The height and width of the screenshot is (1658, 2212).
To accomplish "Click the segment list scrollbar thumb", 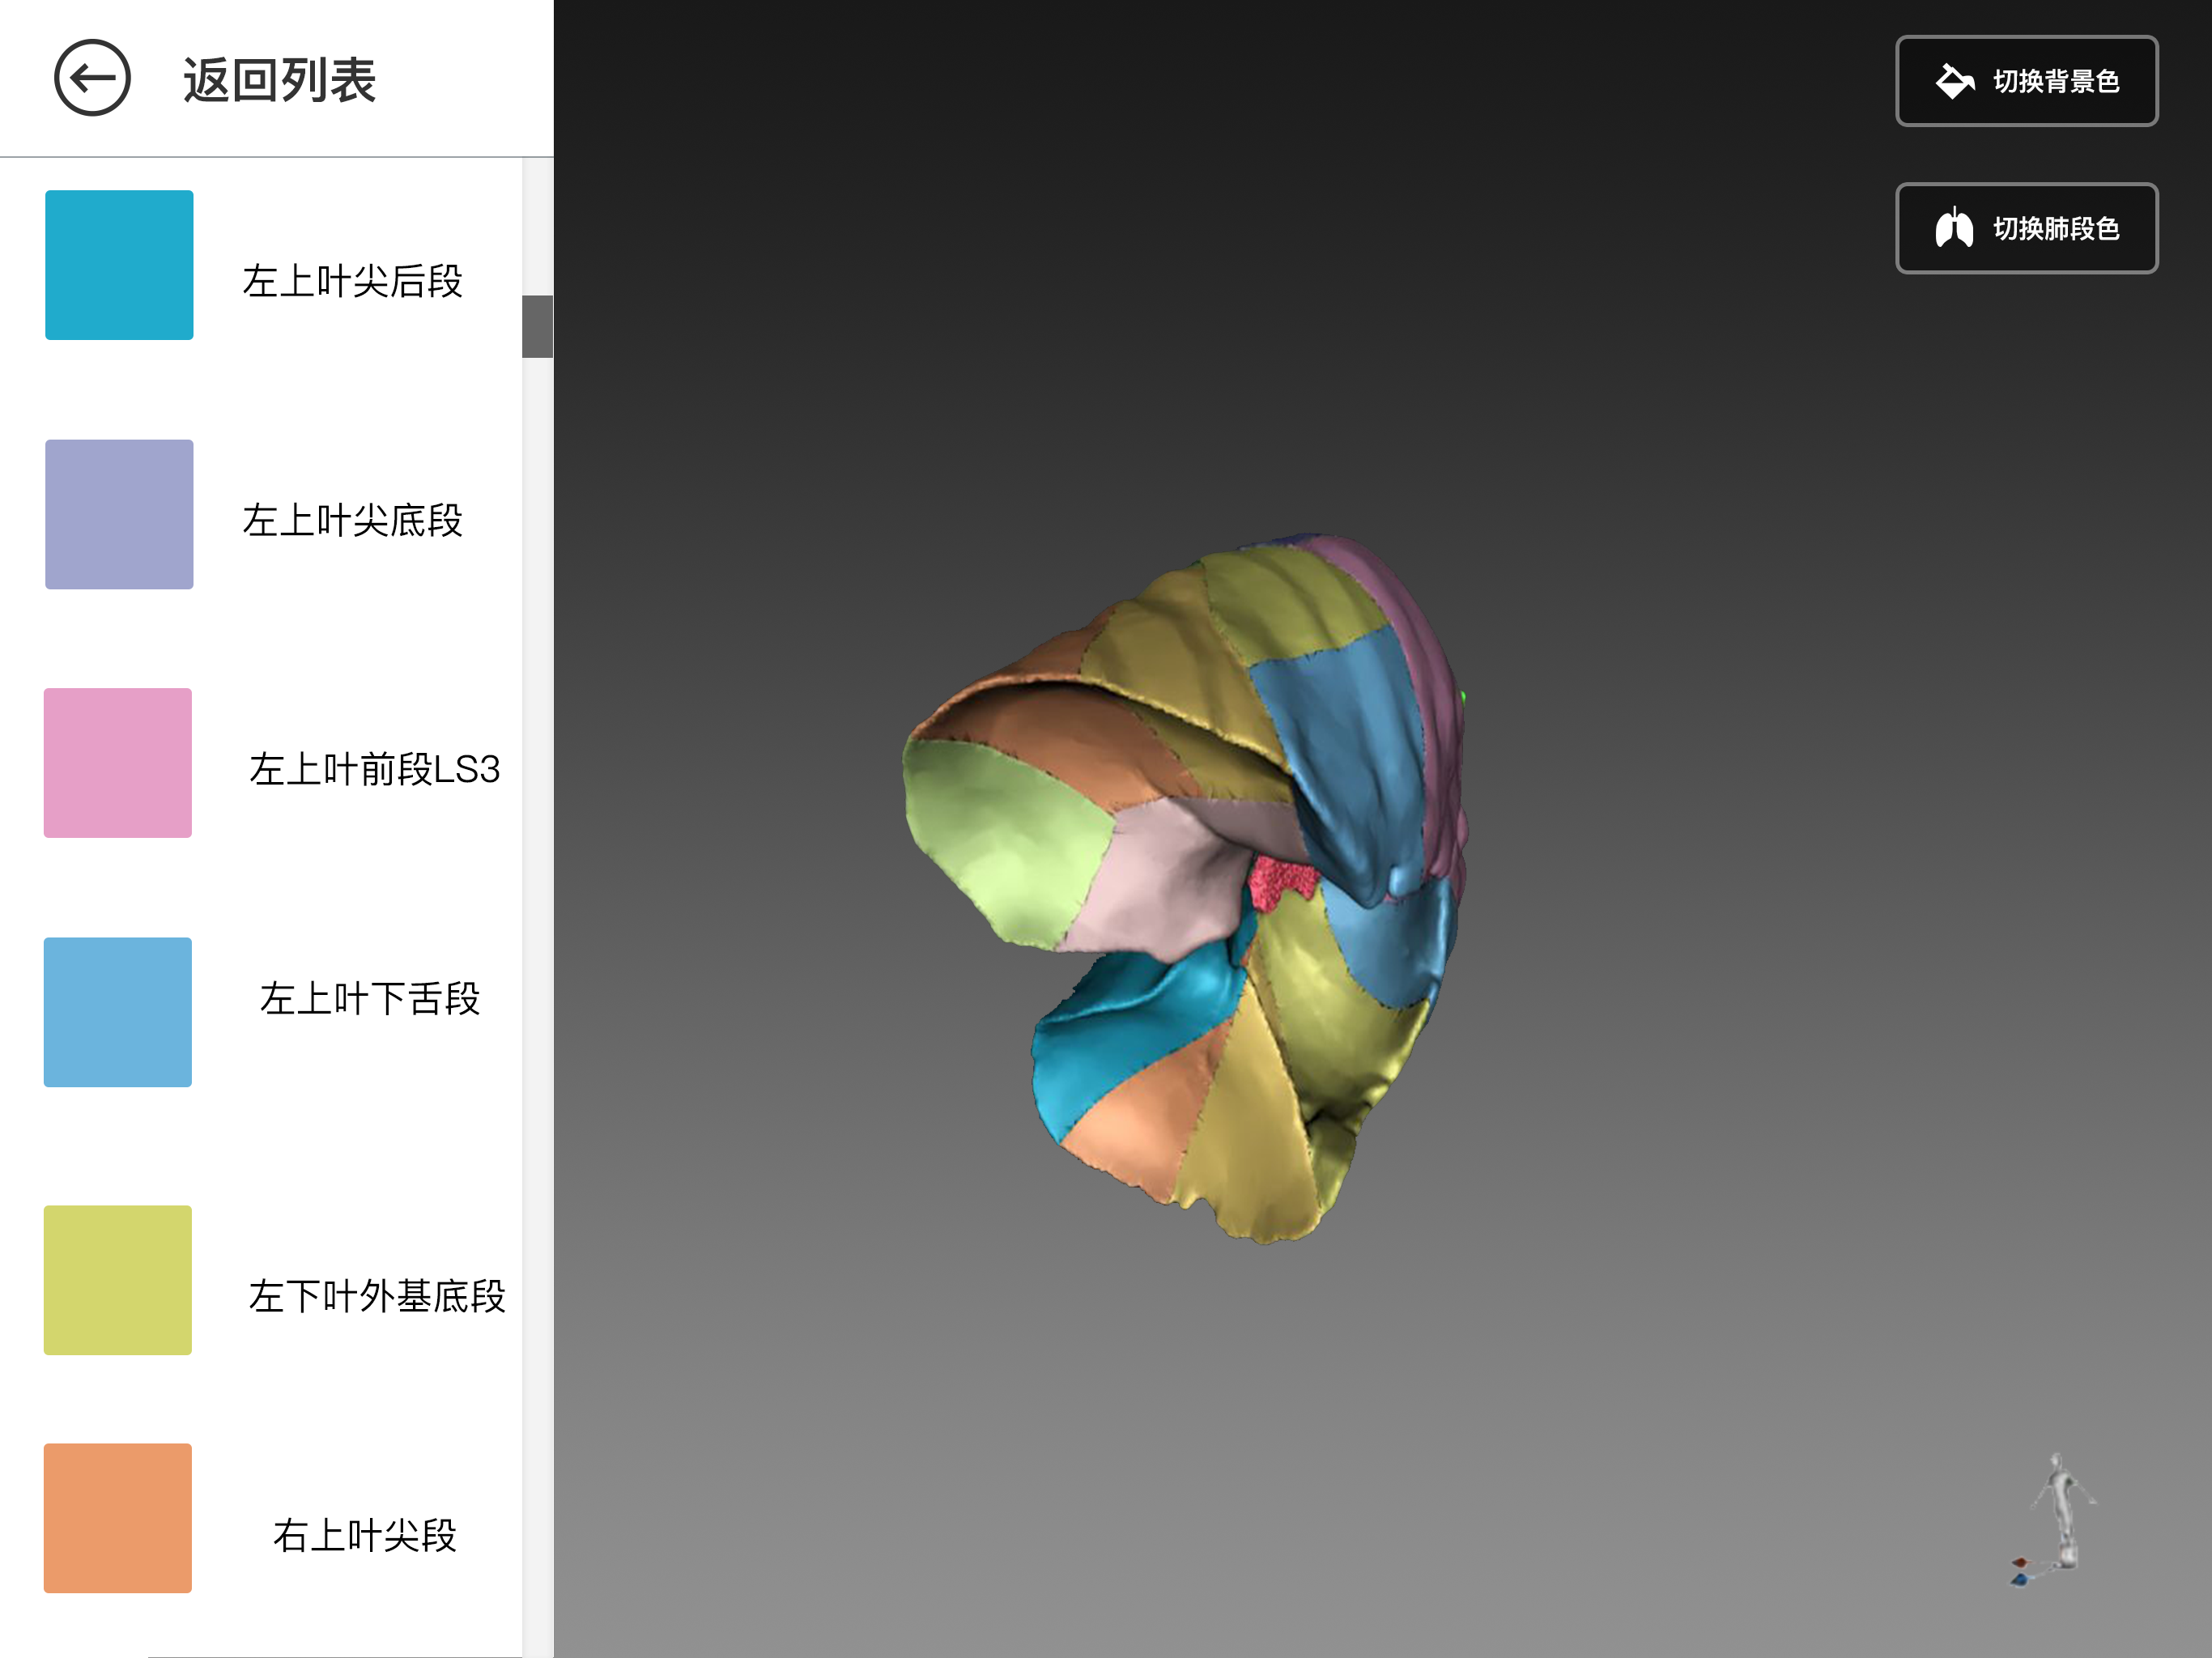I will [x=538, y=326].
